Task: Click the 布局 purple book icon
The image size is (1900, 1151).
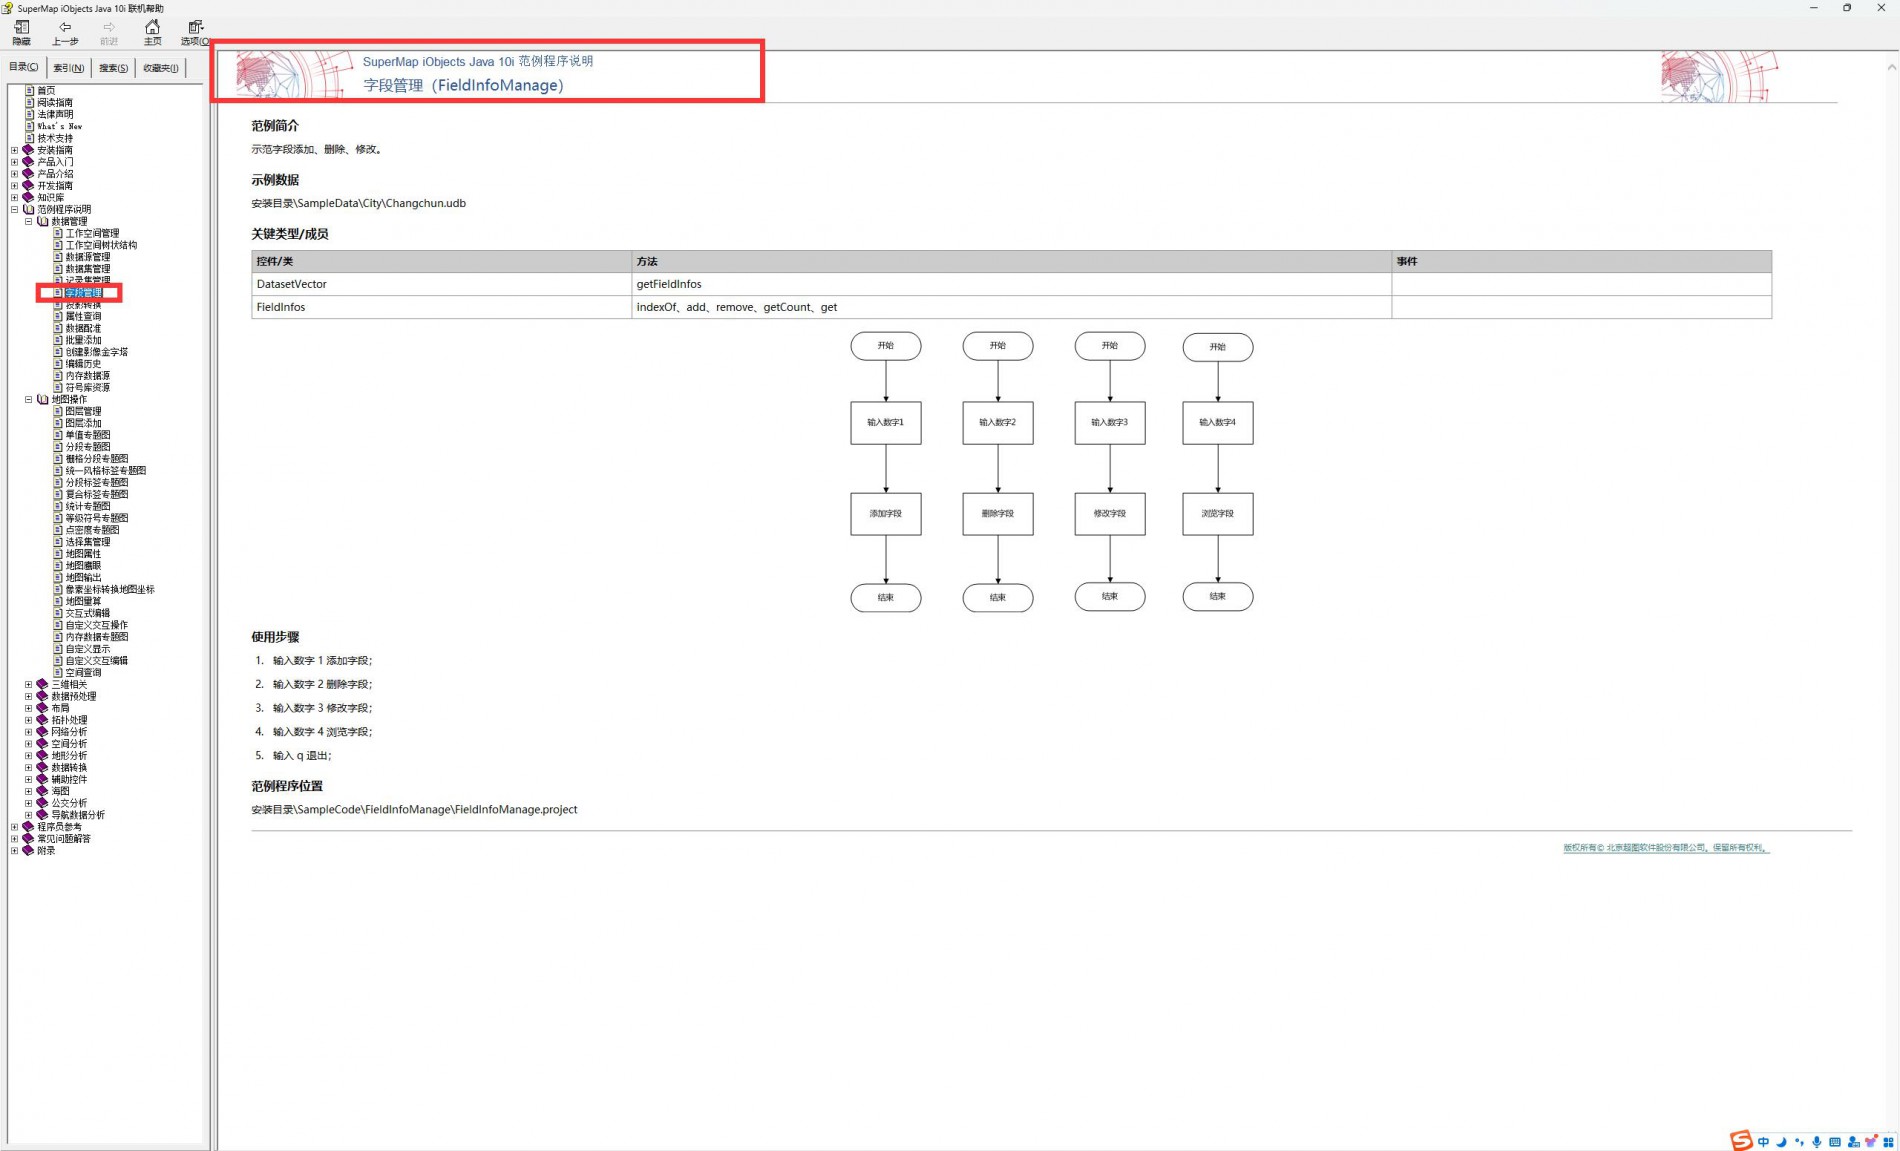Action: [x=42, y=708]
